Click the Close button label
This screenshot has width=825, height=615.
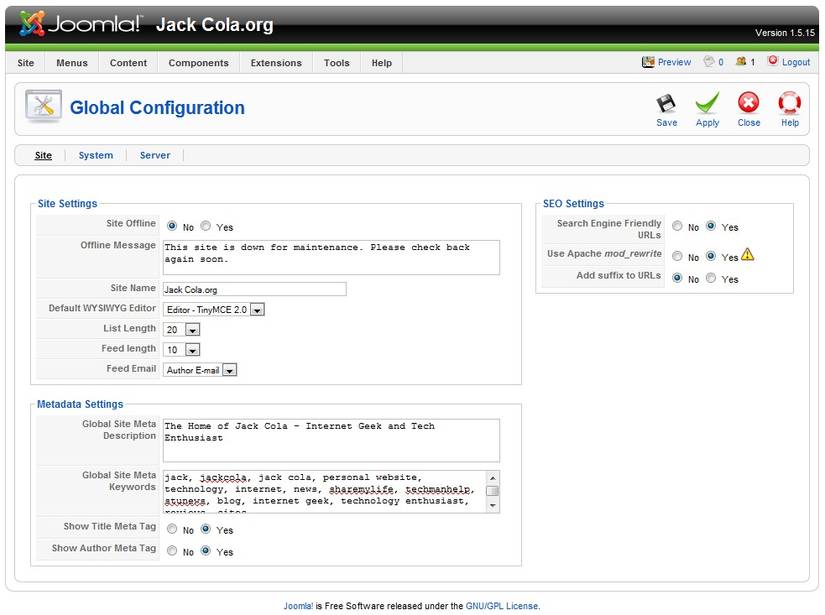(x=749, y=123)
